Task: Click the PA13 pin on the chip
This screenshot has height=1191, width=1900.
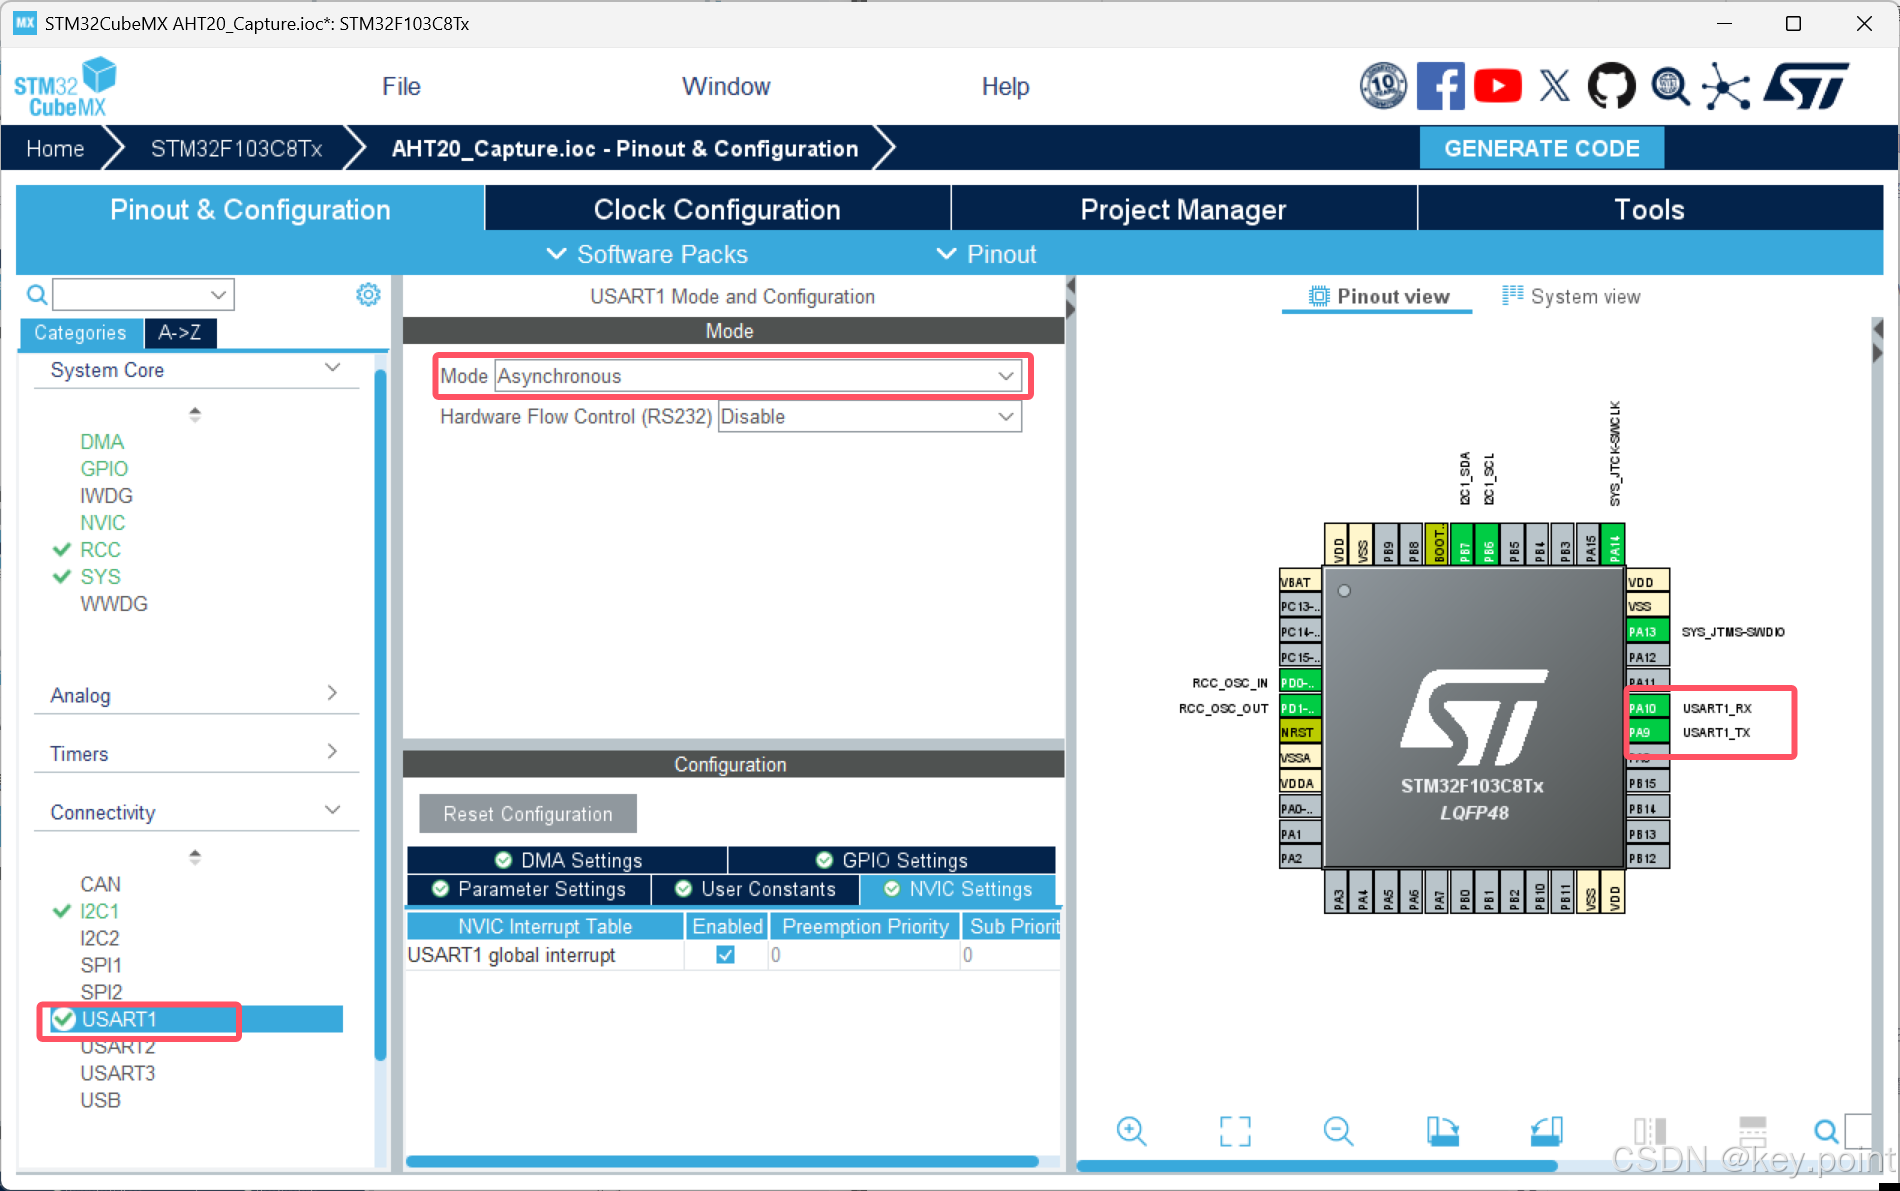Action: coord(1647,632)
